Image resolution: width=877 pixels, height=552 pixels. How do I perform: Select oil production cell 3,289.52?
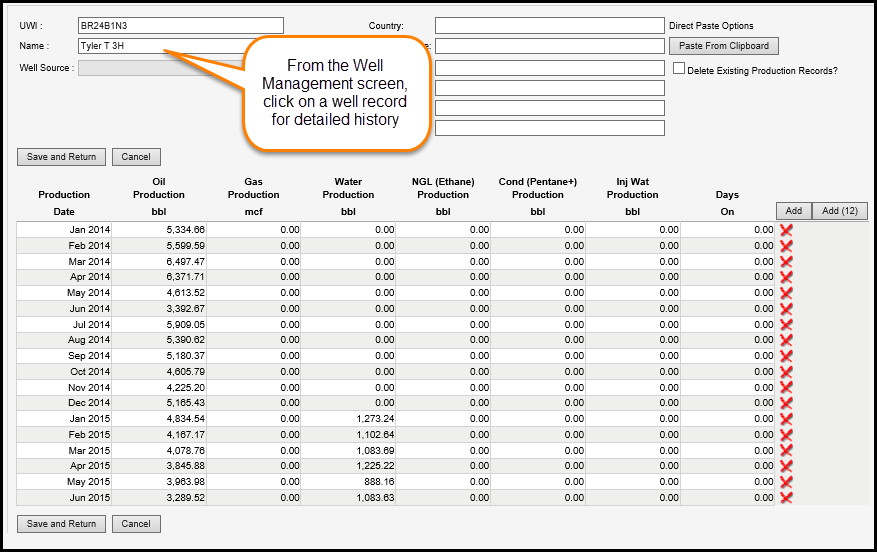click(x=159, y=497)
